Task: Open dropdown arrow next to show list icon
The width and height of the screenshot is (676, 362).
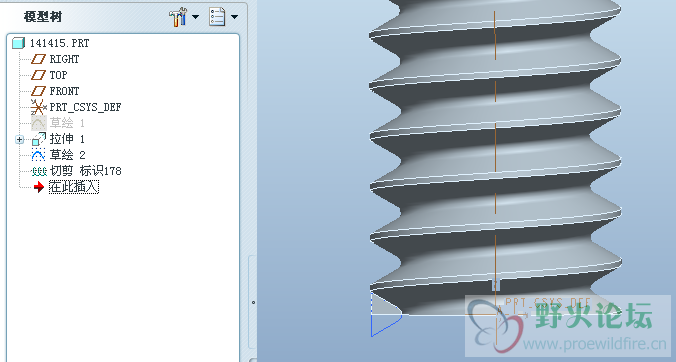Action: tap(235, 17)
